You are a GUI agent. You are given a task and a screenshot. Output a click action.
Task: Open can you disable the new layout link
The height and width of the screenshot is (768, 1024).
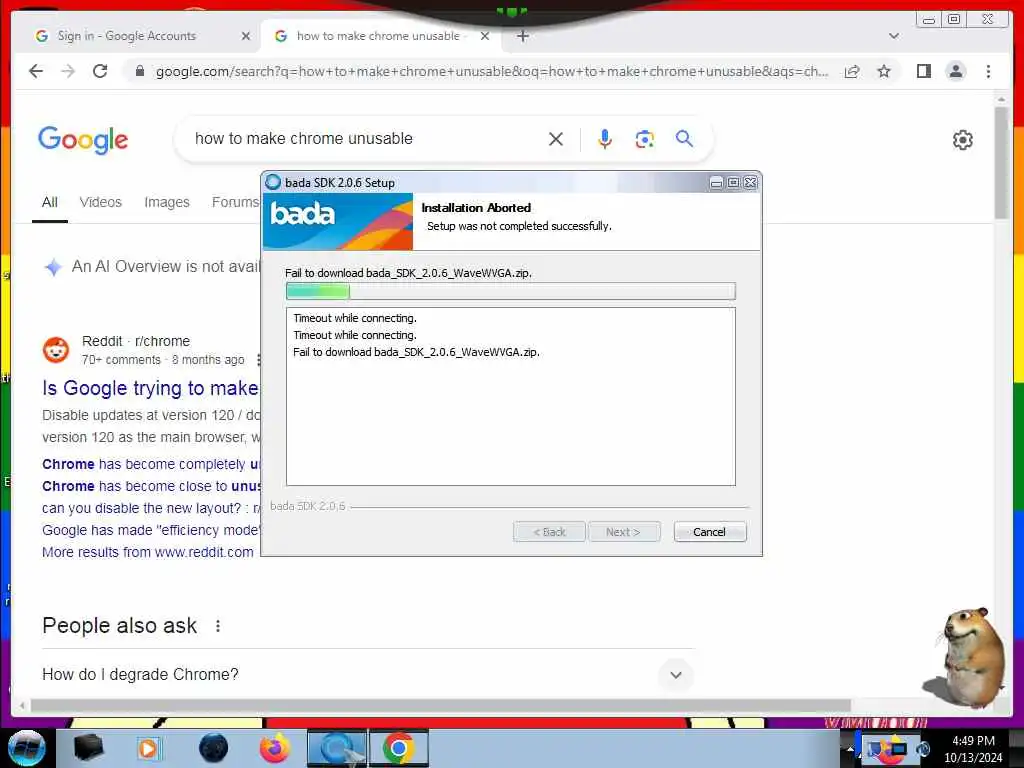click(151, 508)
